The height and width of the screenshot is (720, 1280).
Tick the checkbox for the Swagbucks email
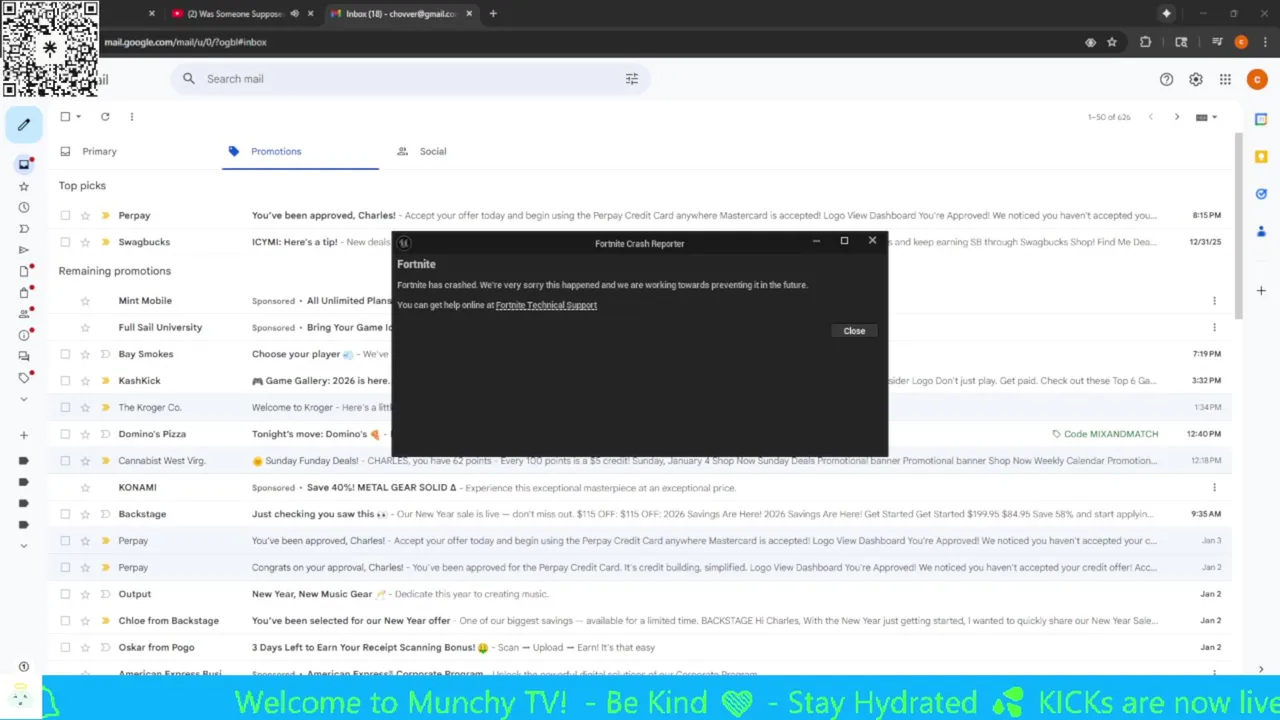click(65, 242)
